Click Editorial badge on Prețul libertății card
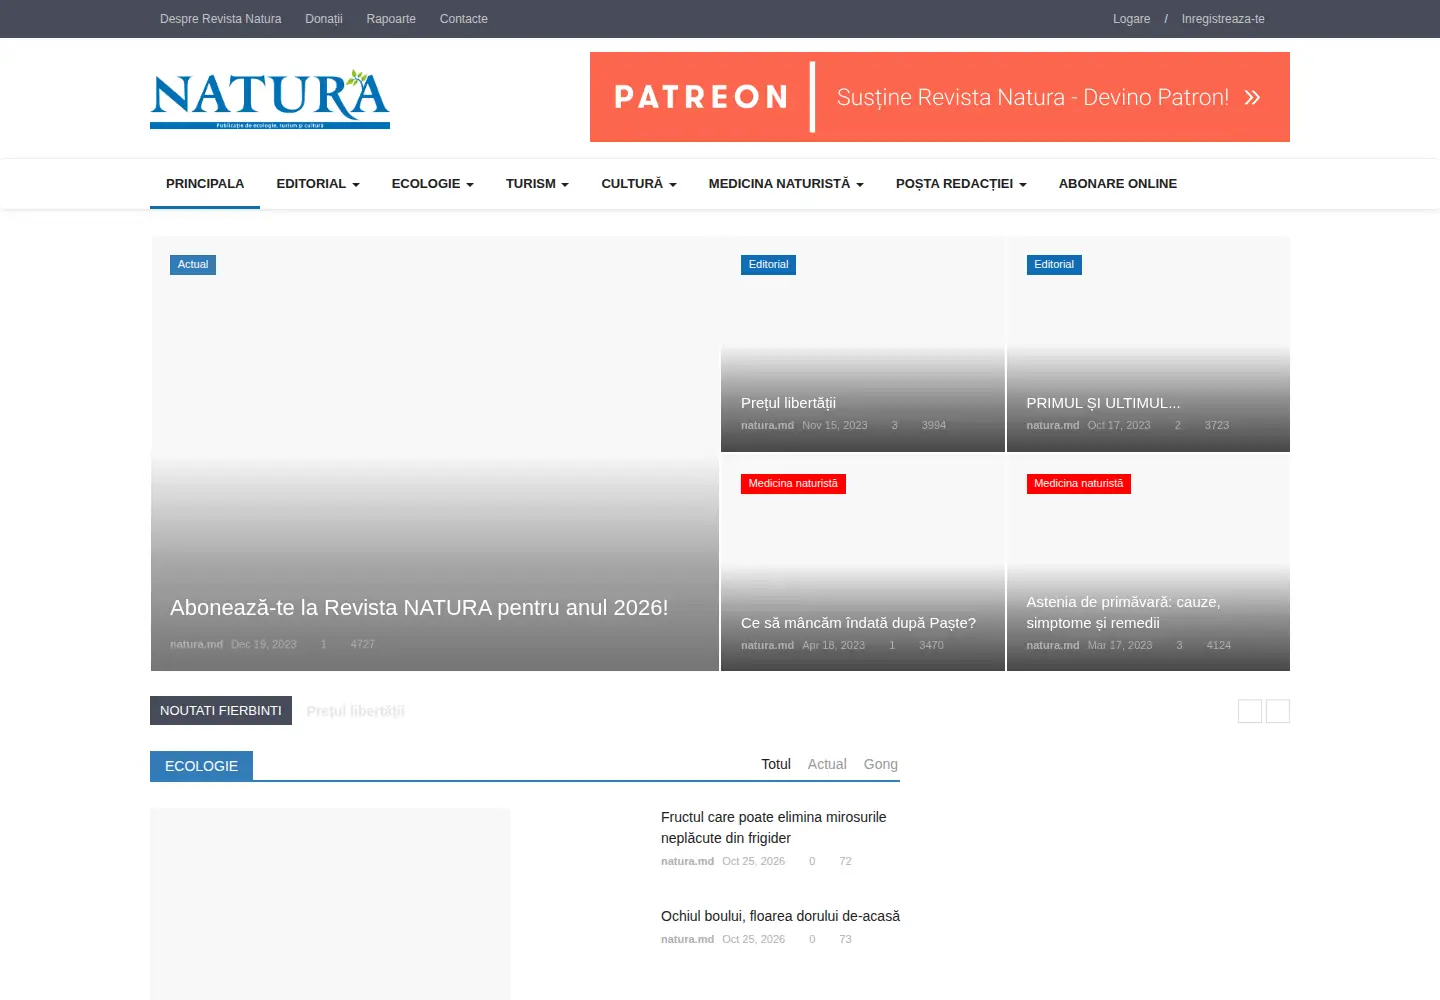The image size is (1440, 1000). (x=768, y=265)
